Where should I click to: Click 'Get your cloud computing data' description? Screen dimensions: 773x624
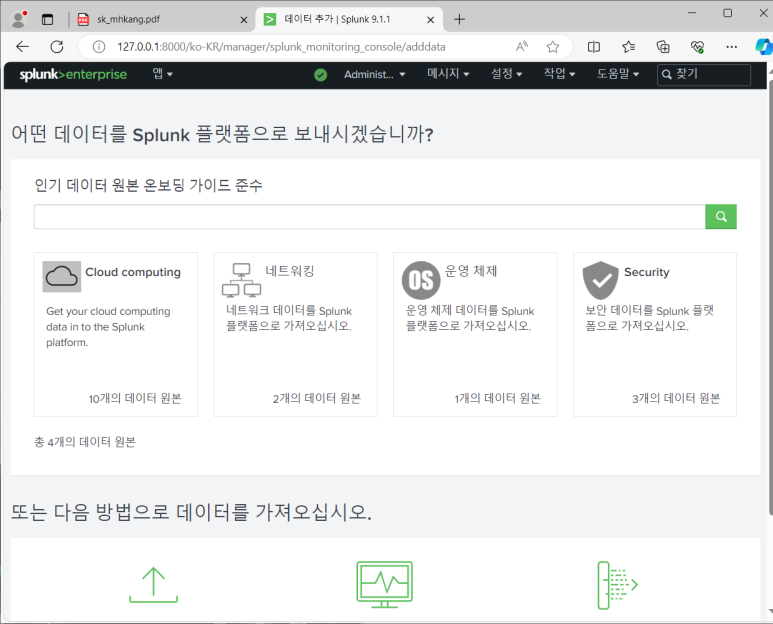(108, 327)
